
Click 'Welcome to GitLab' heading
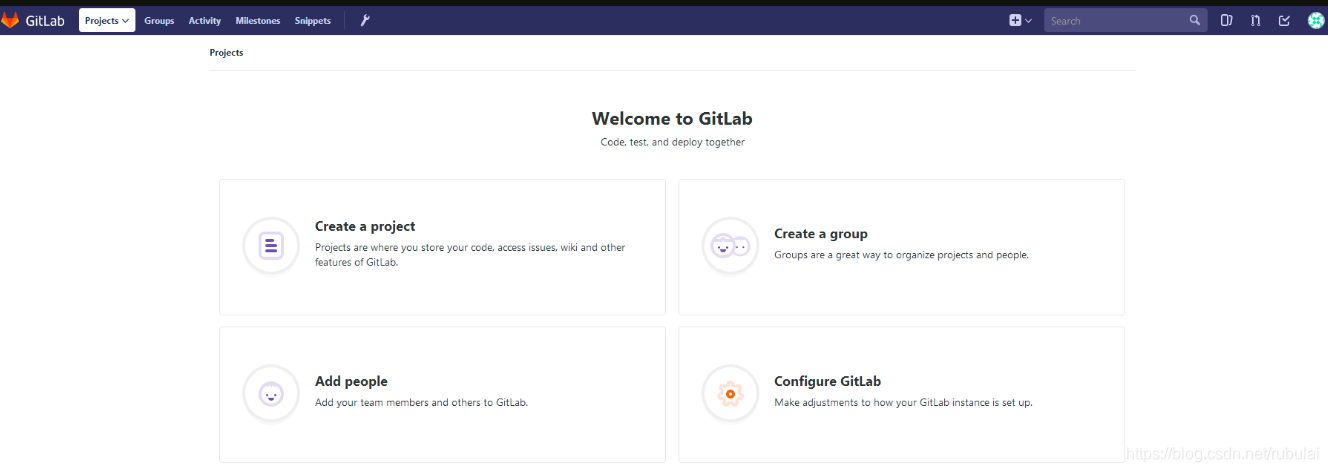click(672, 119)
